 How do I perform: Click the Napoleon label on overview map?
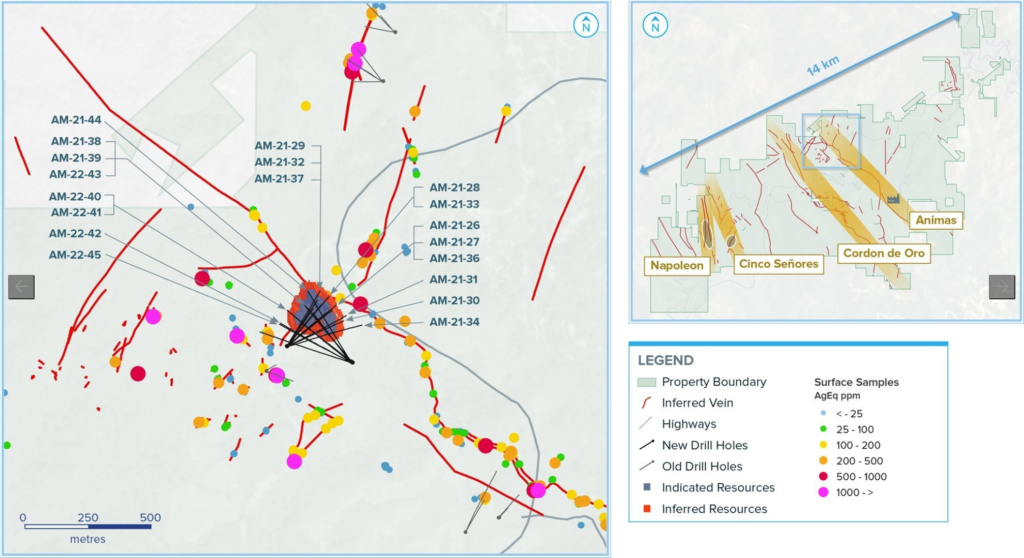click(678, 265)
